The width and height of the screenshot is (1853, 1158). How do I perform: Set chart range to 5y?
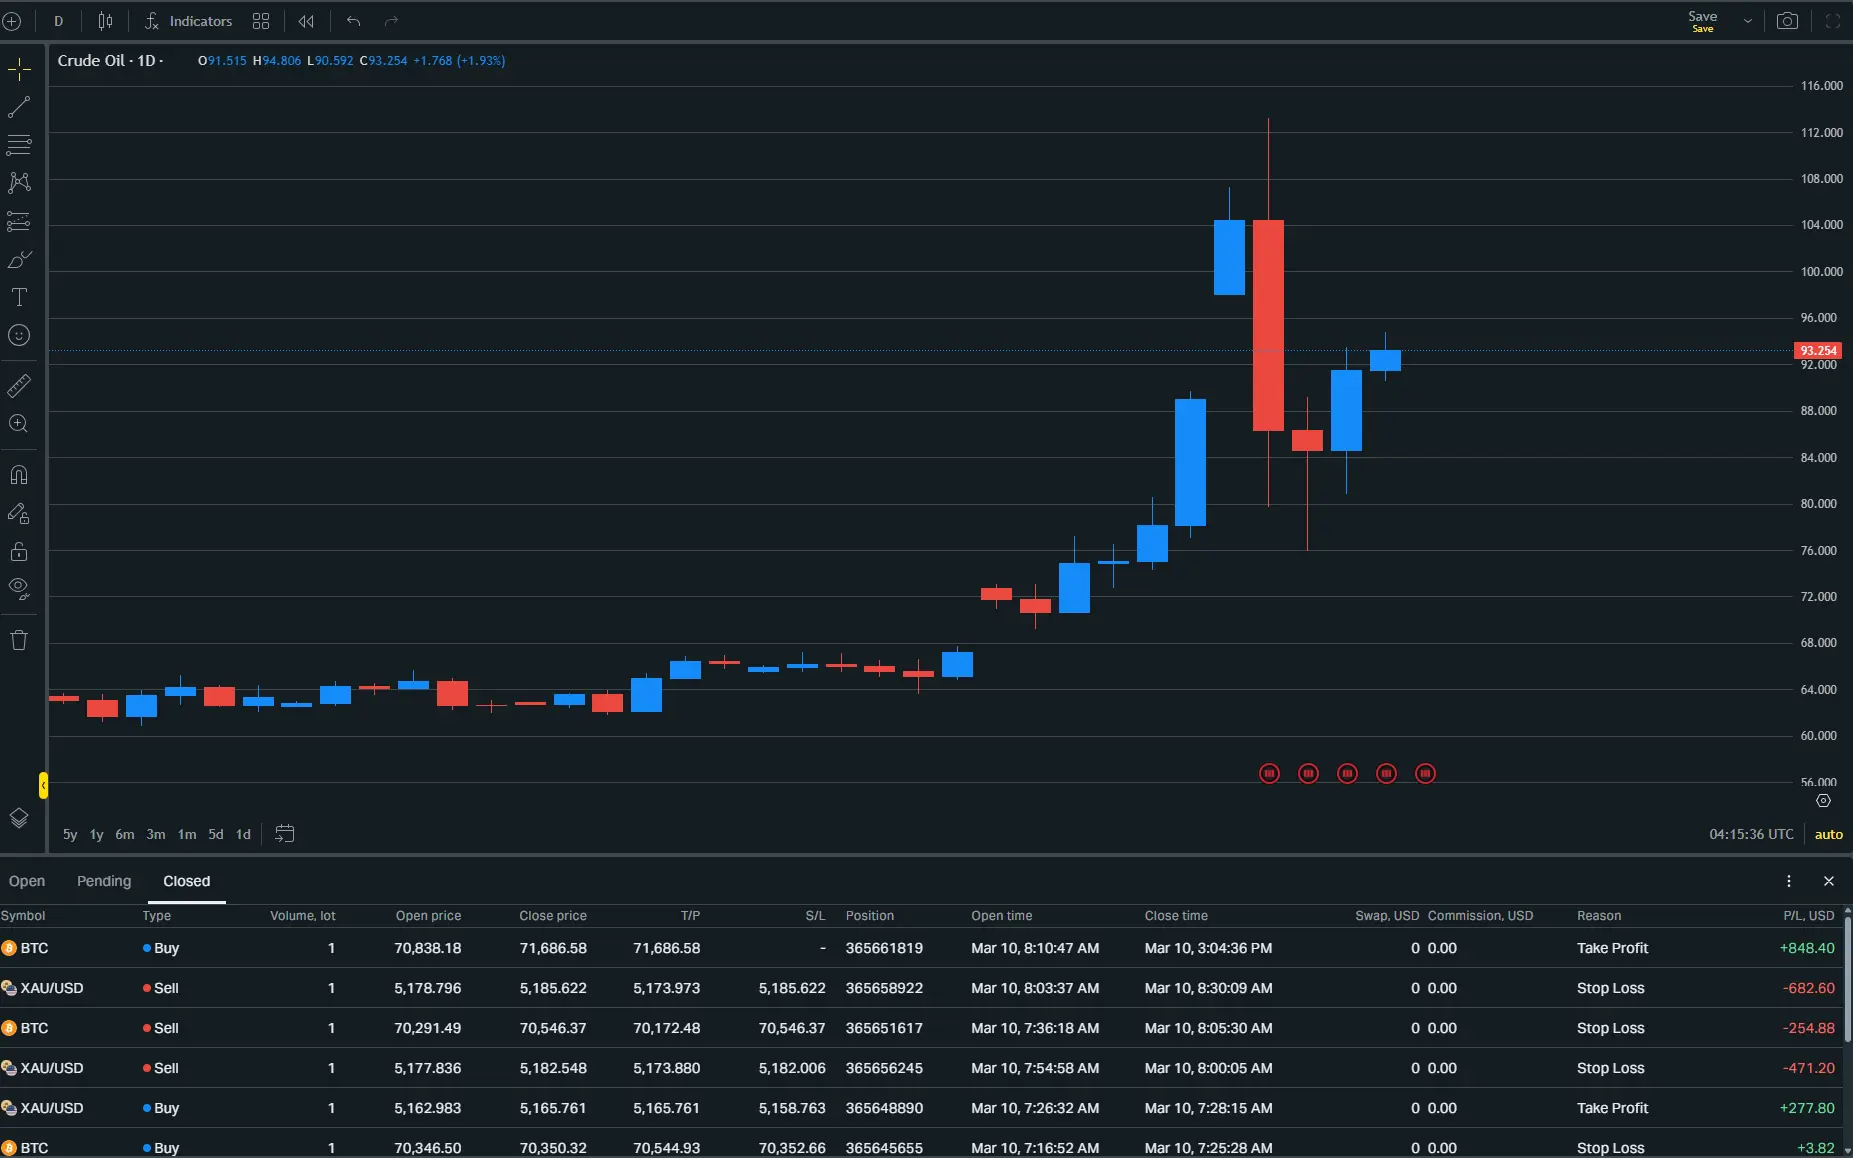[70, 834]
